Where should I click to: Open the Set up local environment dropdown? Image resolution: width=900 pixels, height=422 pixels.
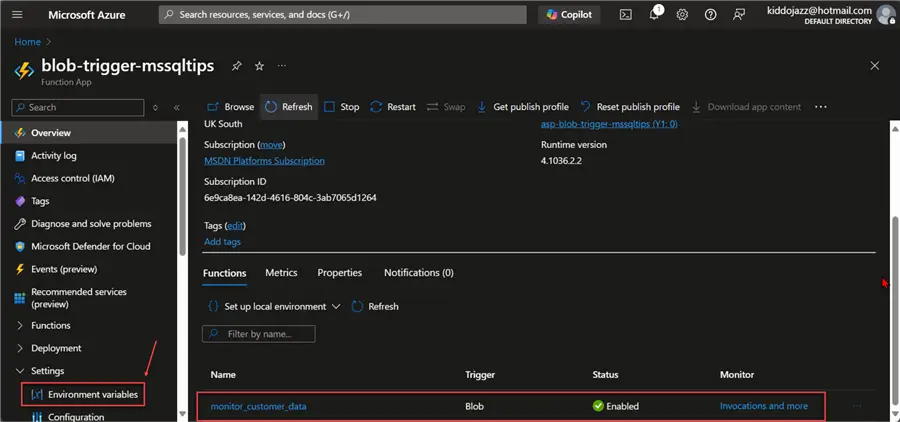(274, 307)
